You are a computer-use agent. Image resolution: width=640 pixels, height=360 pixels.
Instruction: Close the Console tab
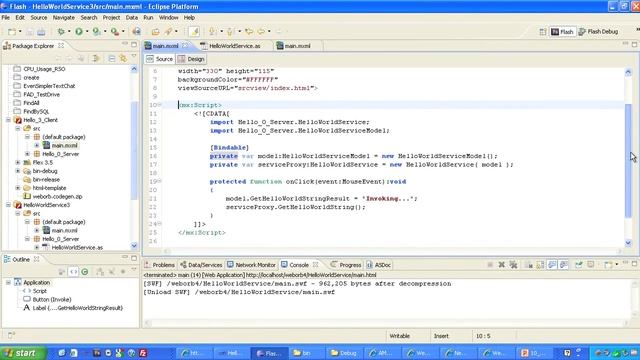pos(316,264)
